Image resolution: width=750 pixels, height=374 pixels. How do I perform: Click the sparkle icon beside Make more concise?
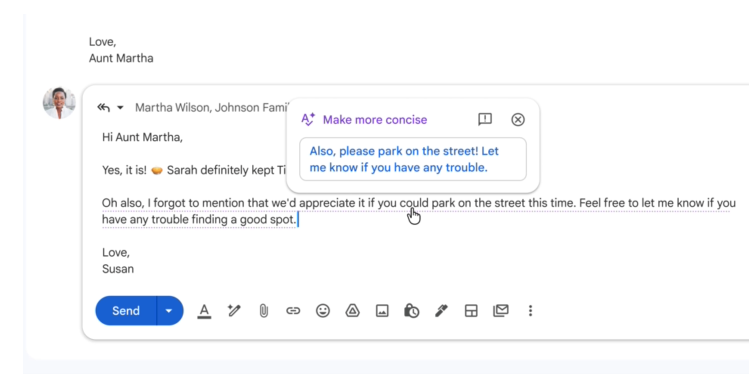click(x=308, y=120)
